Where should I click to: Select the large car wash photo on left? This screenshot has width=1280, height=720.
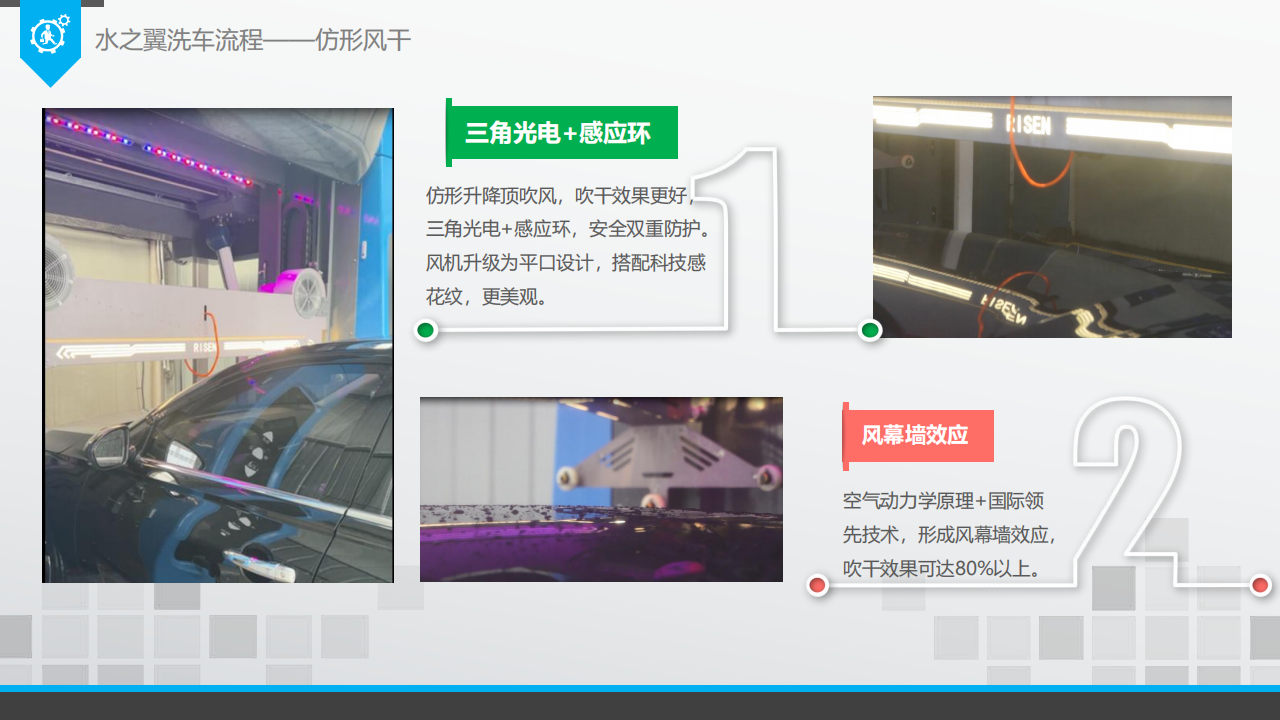click(218, 345)
